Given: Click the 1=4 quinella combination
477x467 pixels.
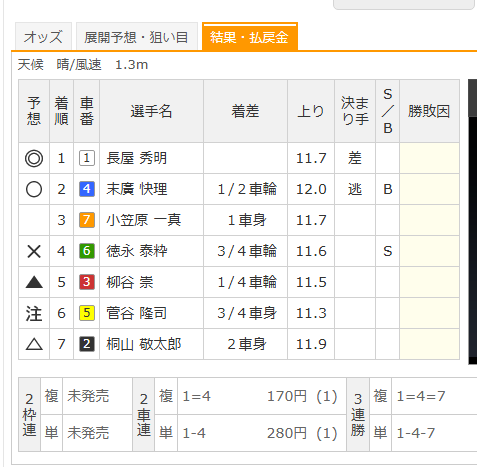Looking at the screenshot, I should click(x=197, y=396).
